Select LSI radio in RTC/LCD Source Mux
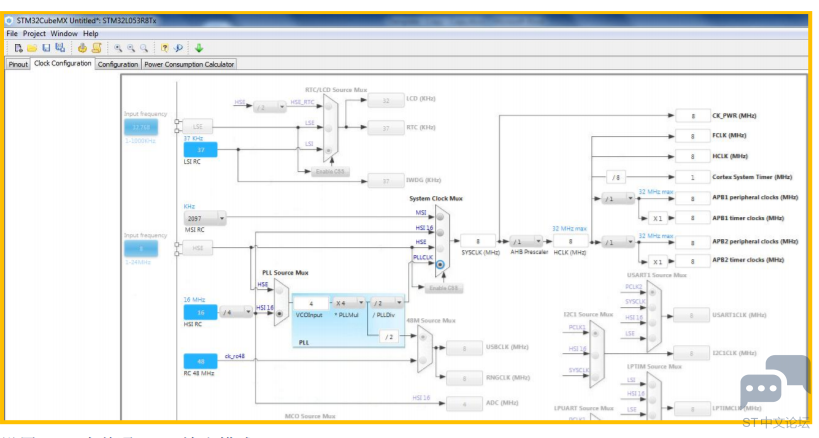Image resolution: width=819 pixels, height=438 pixels. pyautogui.click(x=329, y=150)
